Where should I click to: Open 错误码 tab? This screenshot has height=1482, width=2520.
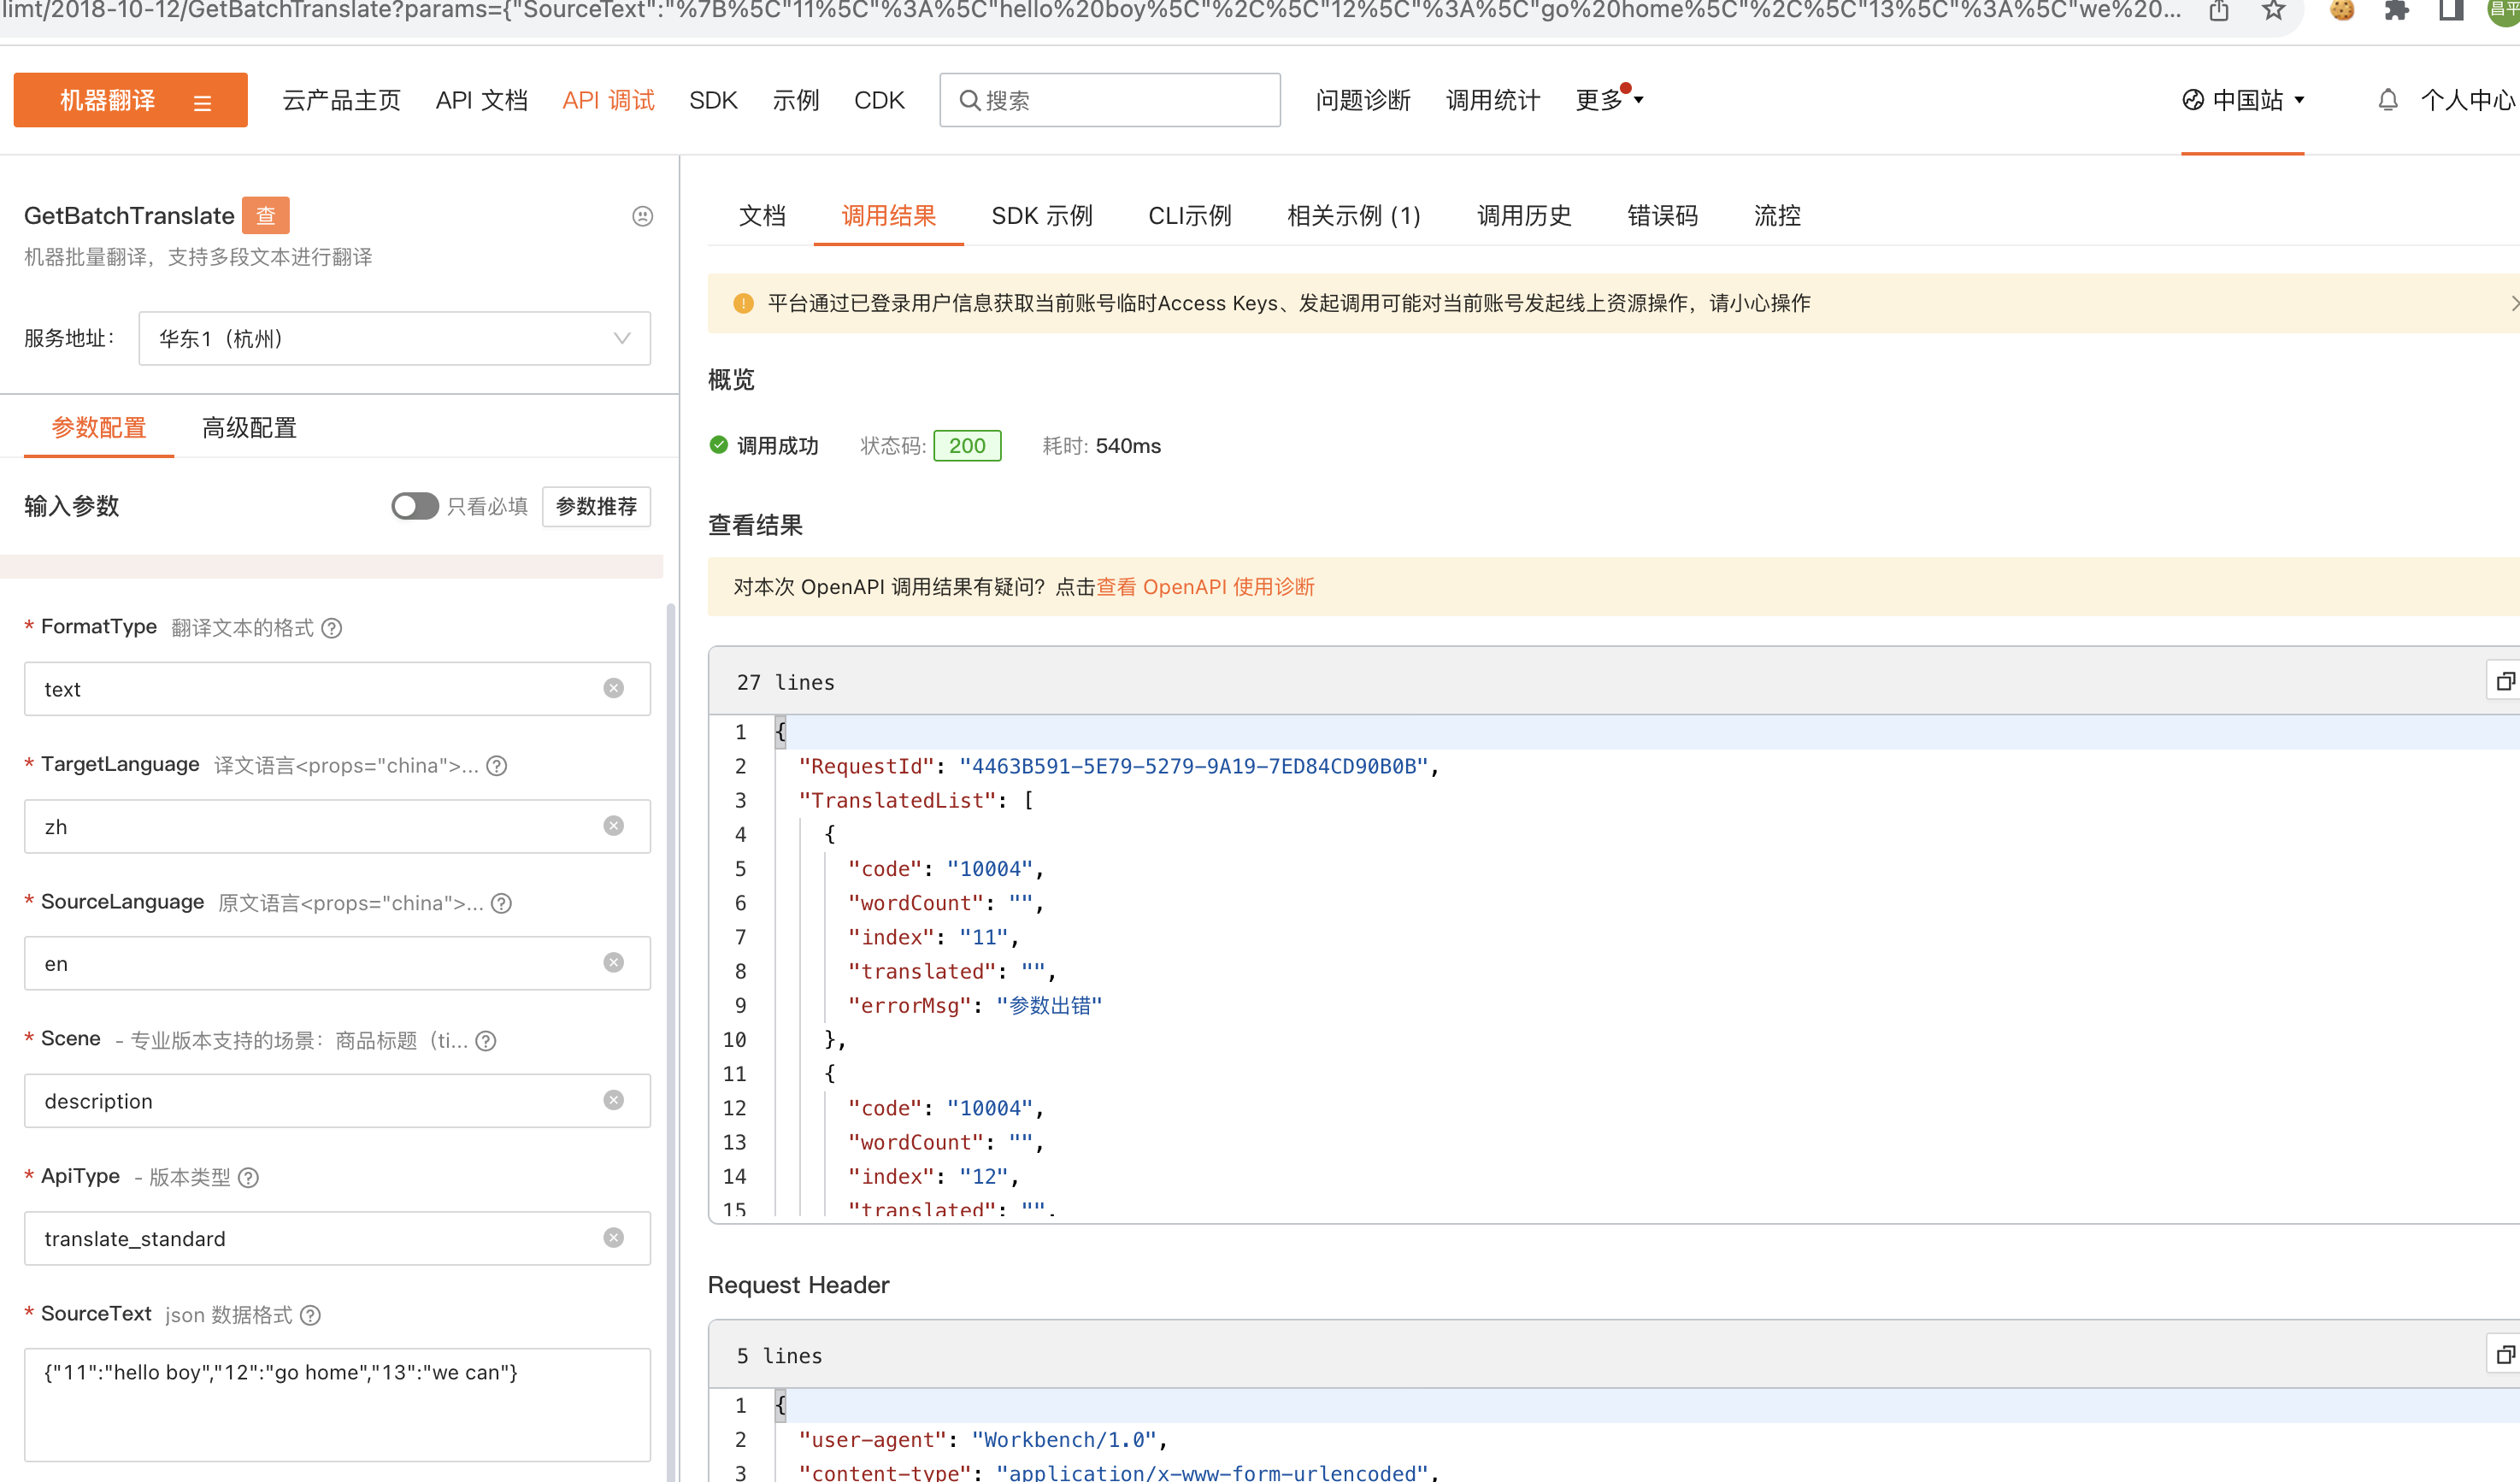pyautogui.click(x=1663, y=215)
